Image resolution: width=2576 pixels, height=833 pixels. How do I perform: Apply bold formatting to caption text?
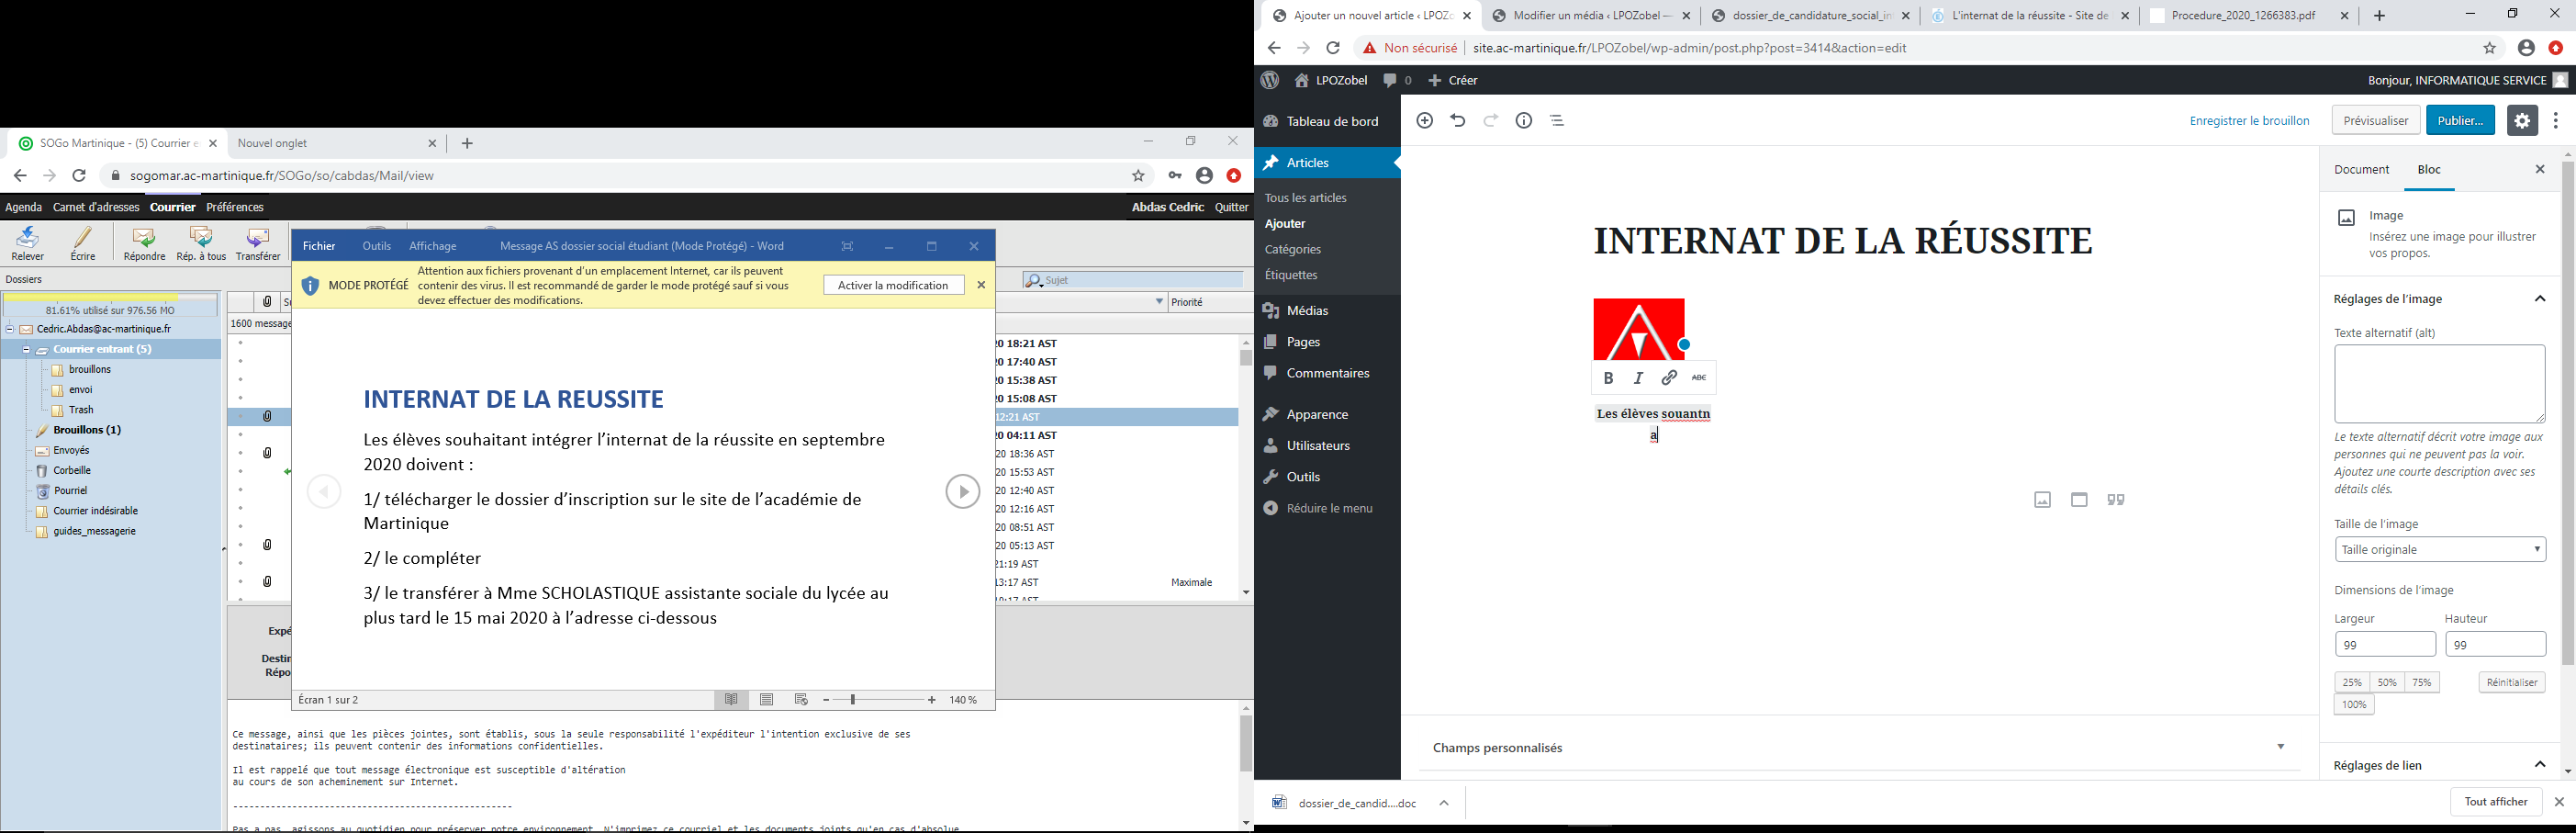[1608, 378]
